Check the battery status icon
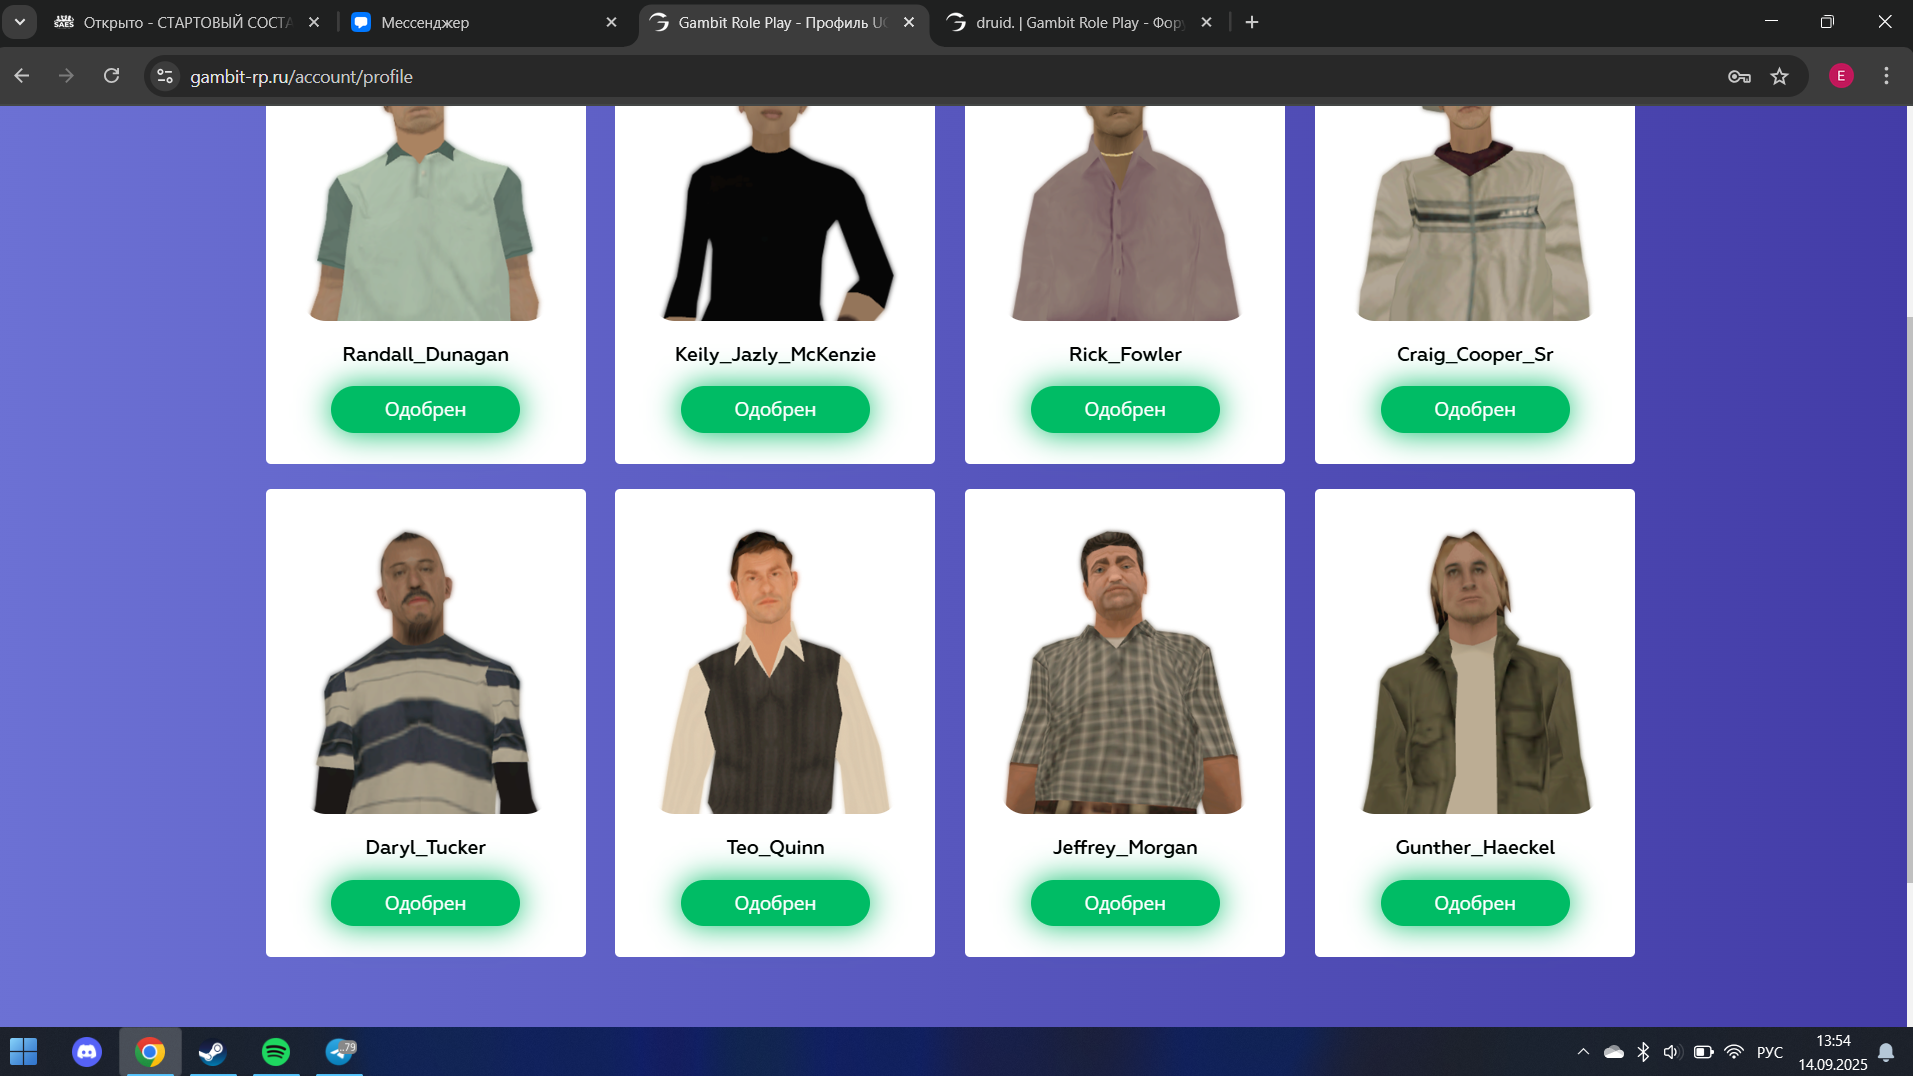 coord(1704,1052)
